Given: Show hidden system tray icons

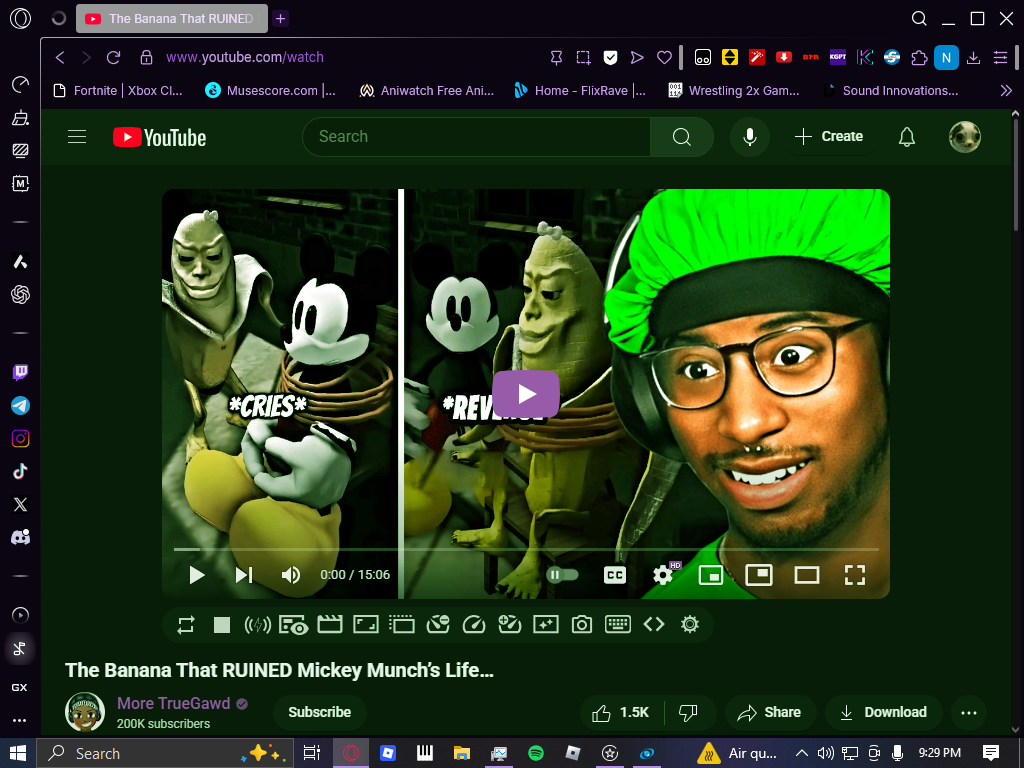Looking at the screenshot, I should pyautogui.click(x=801, y=753).
